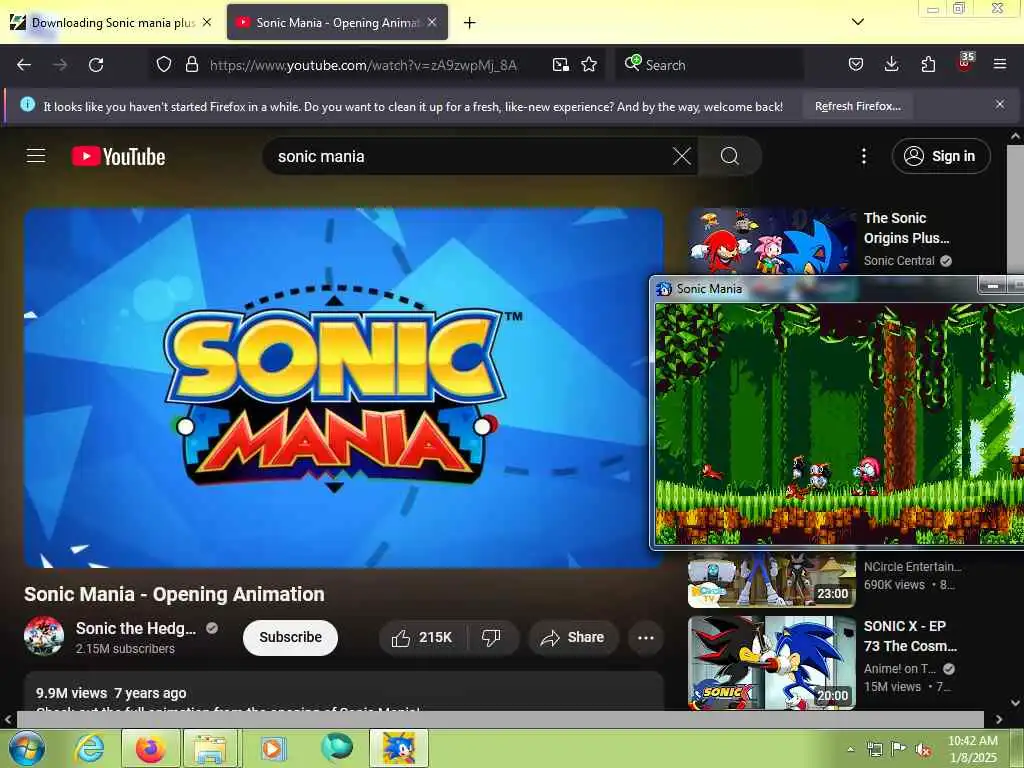The image size is (1024, 768).
Task: Open the Pocket save icon
Action: pyautogui.click(x=856, y=65)
